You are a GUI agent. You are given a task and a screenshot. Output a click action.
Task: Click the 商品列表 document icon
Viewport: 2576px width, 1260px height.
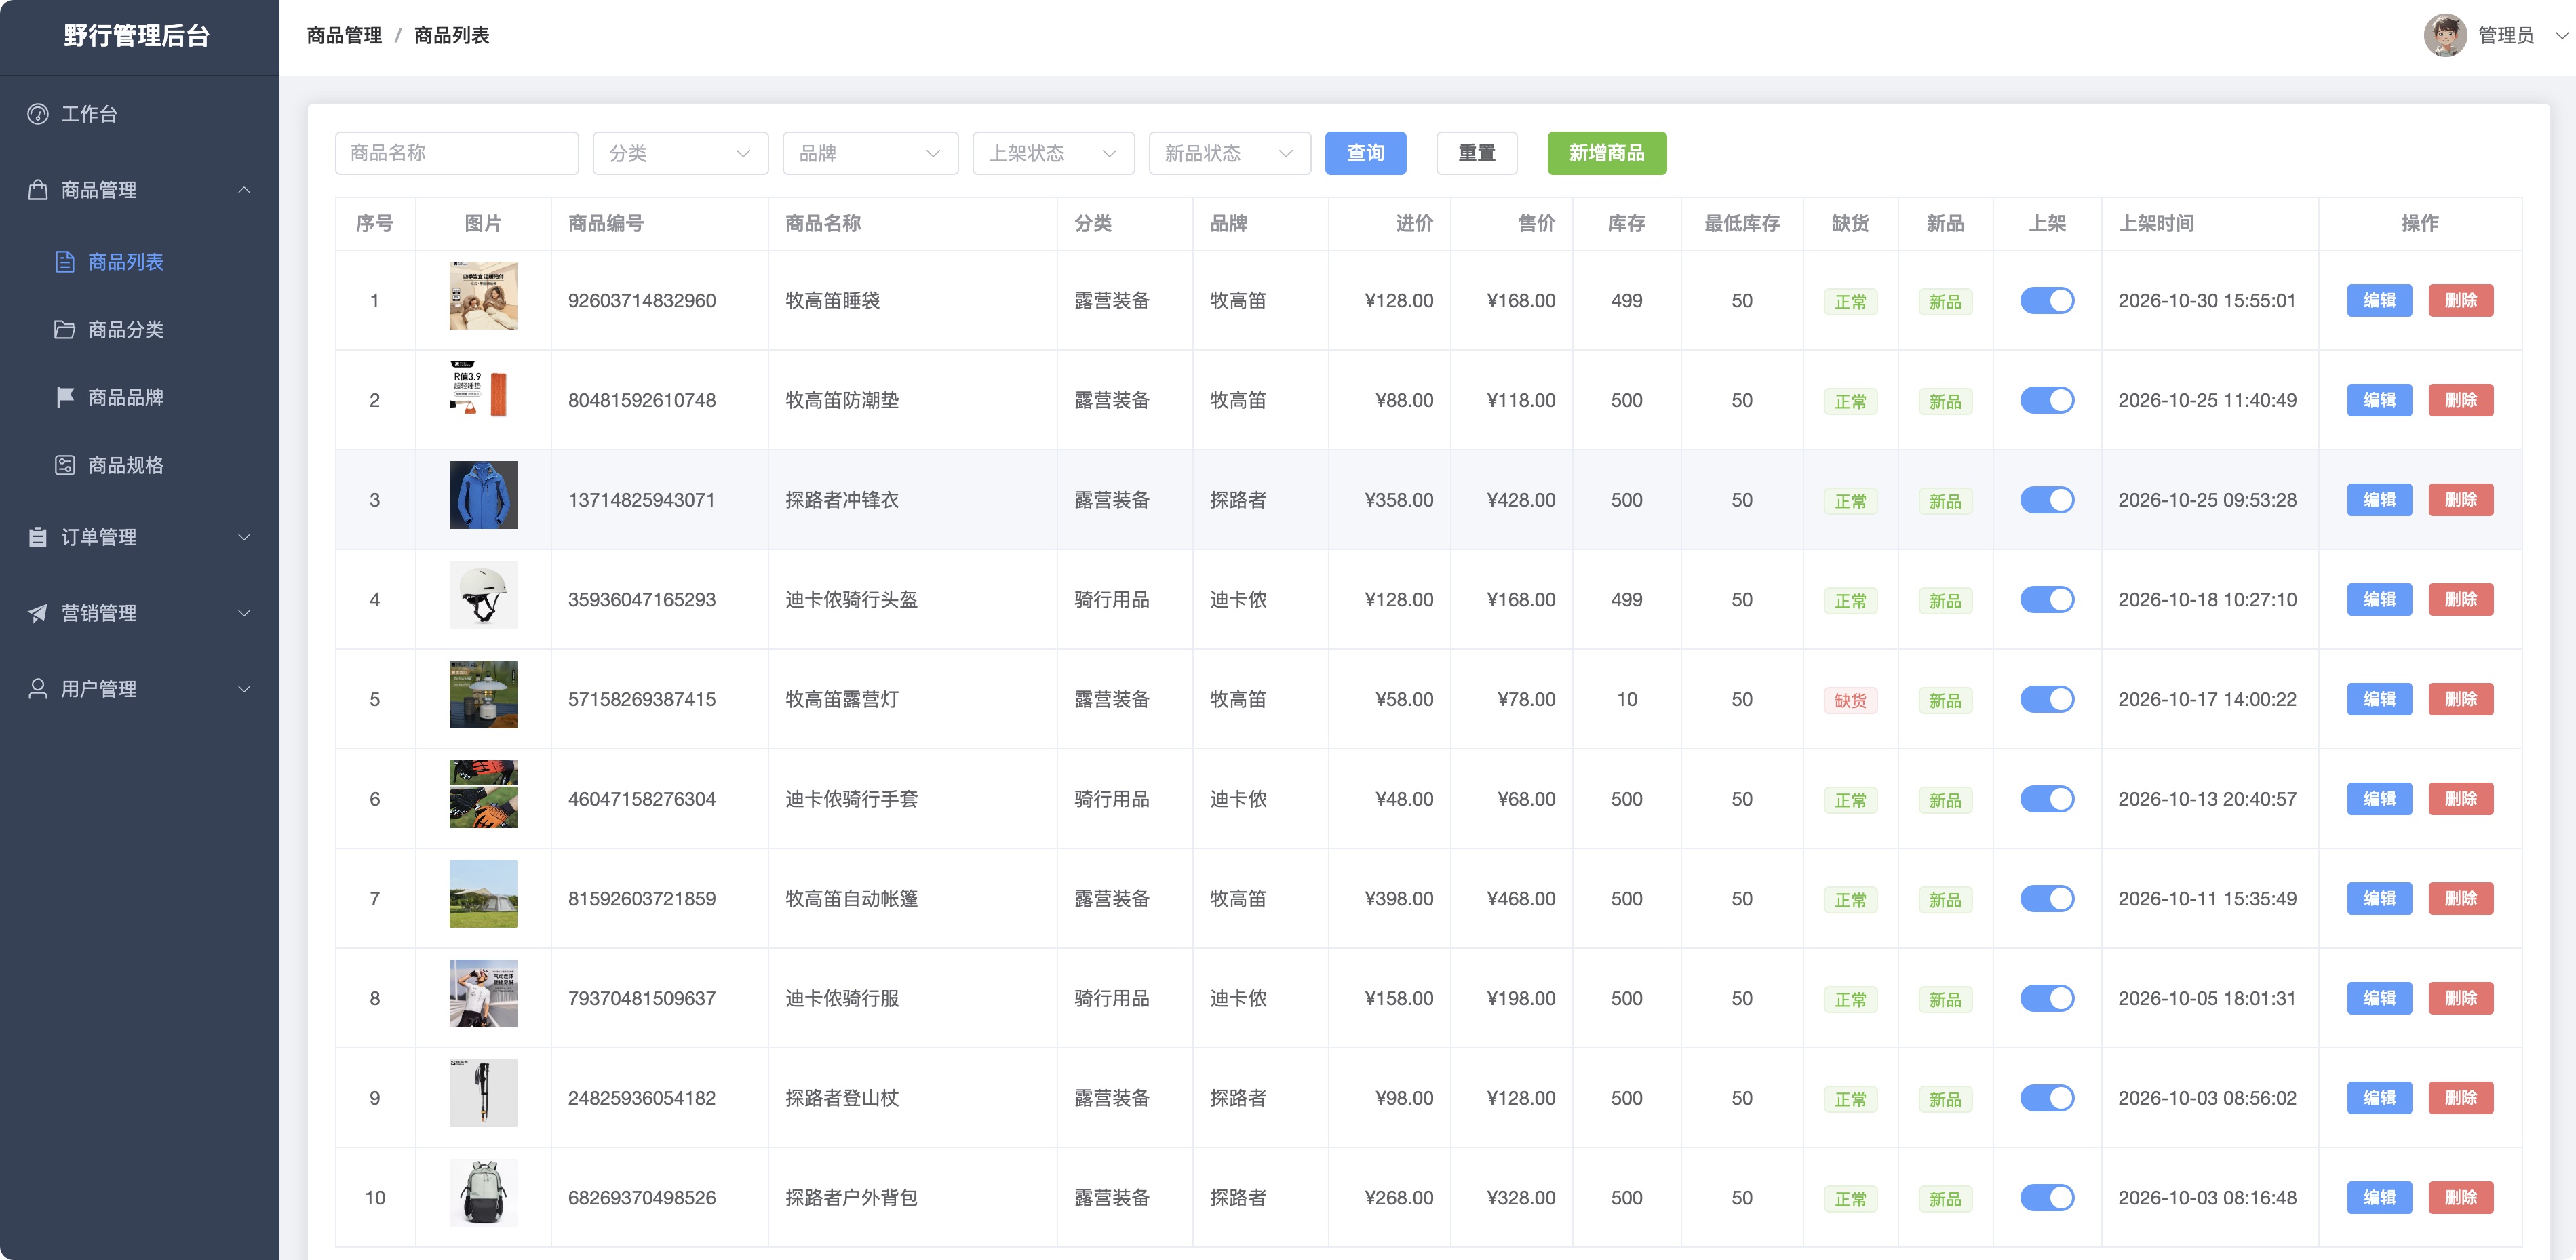(x=65, y=262)
